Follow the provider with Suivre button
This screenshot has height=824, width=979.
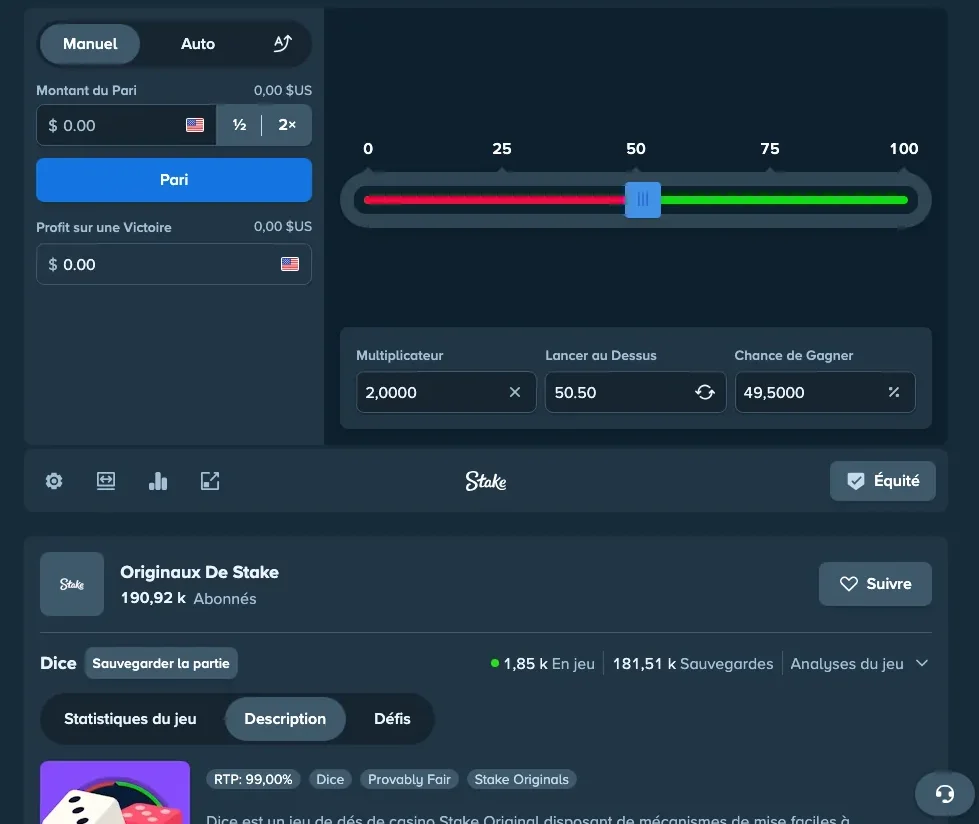click(875, 584)
